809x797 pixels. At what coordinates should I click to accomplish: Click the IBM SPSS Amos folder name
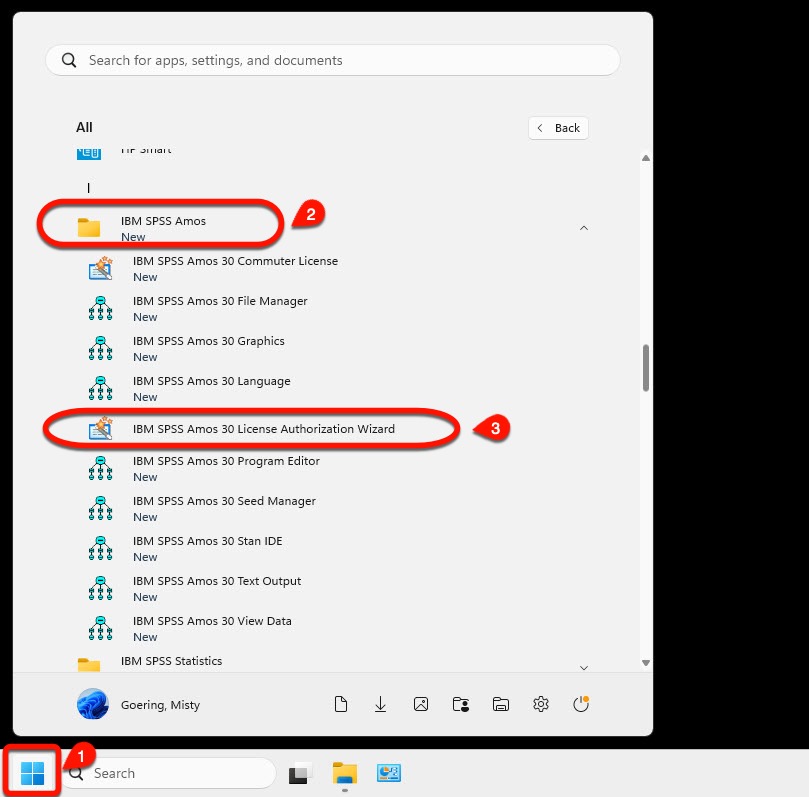[x=163, y=221]
